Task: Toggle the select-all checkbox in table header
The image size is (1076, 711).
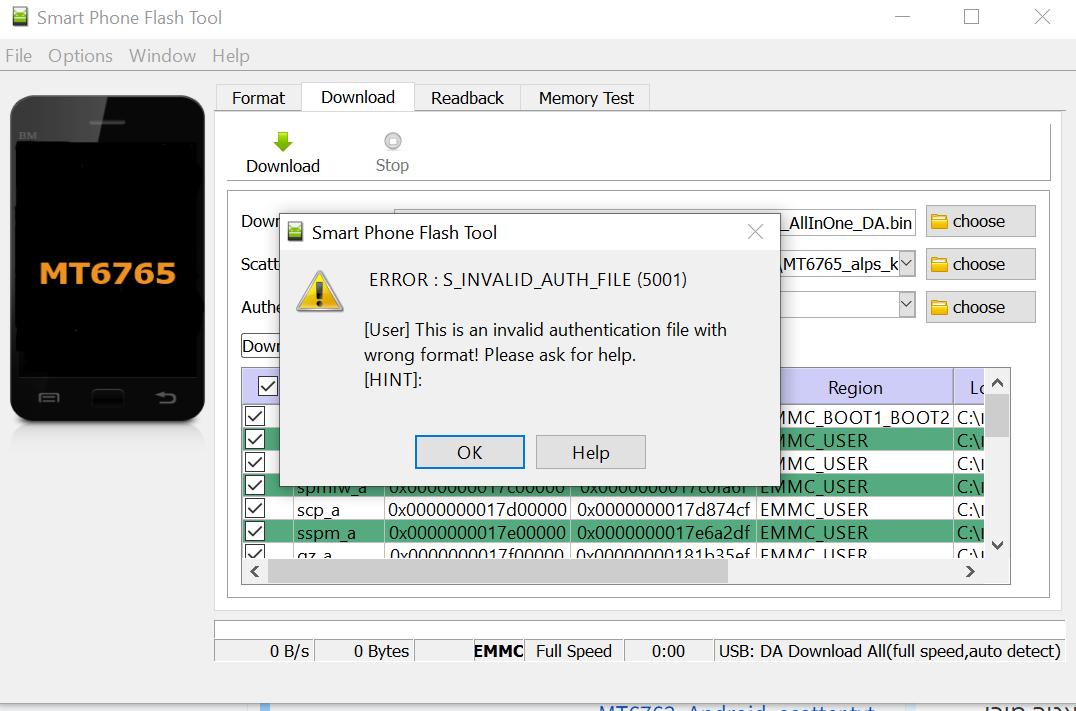Action: (268, 386)
